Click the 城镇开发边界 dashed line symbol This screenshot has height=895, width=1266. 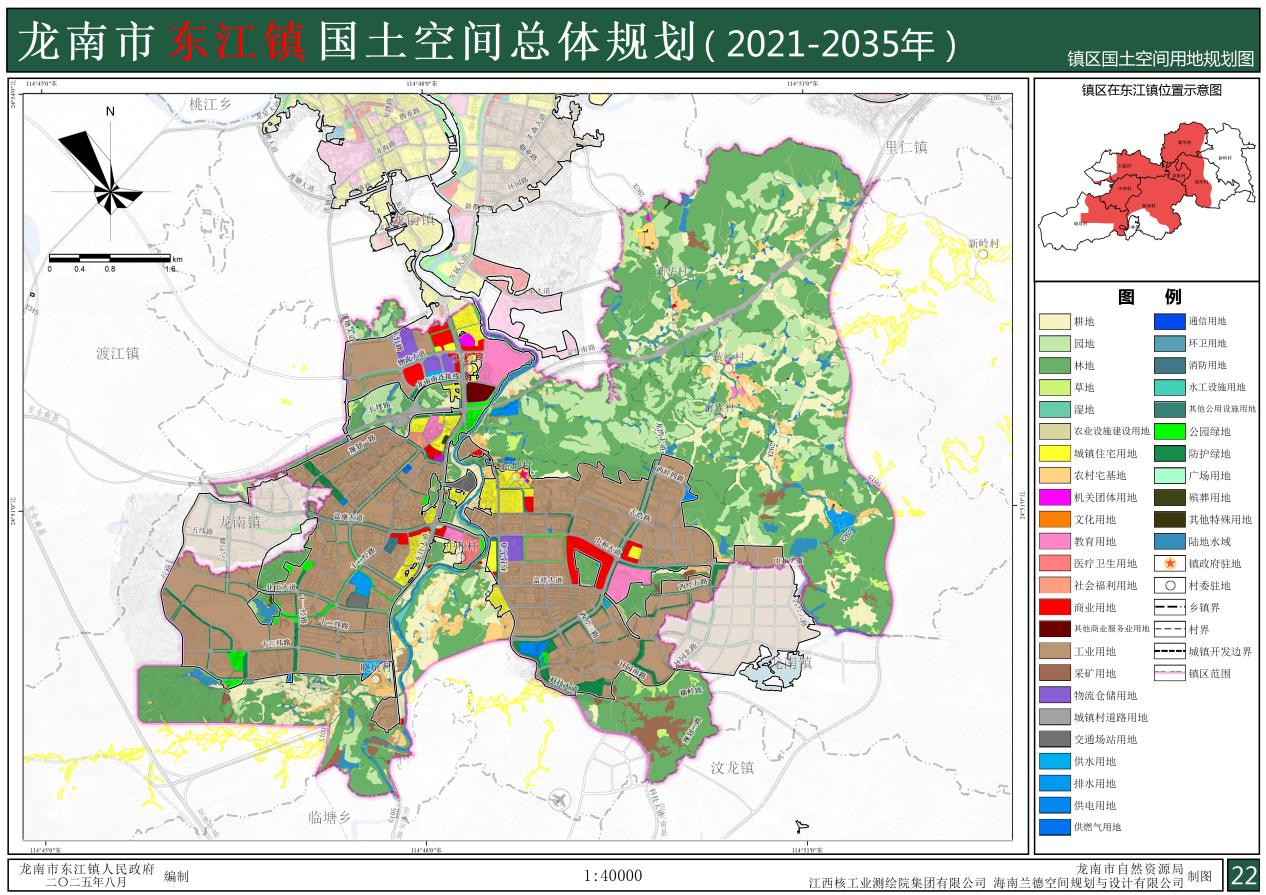[1166, 651]
